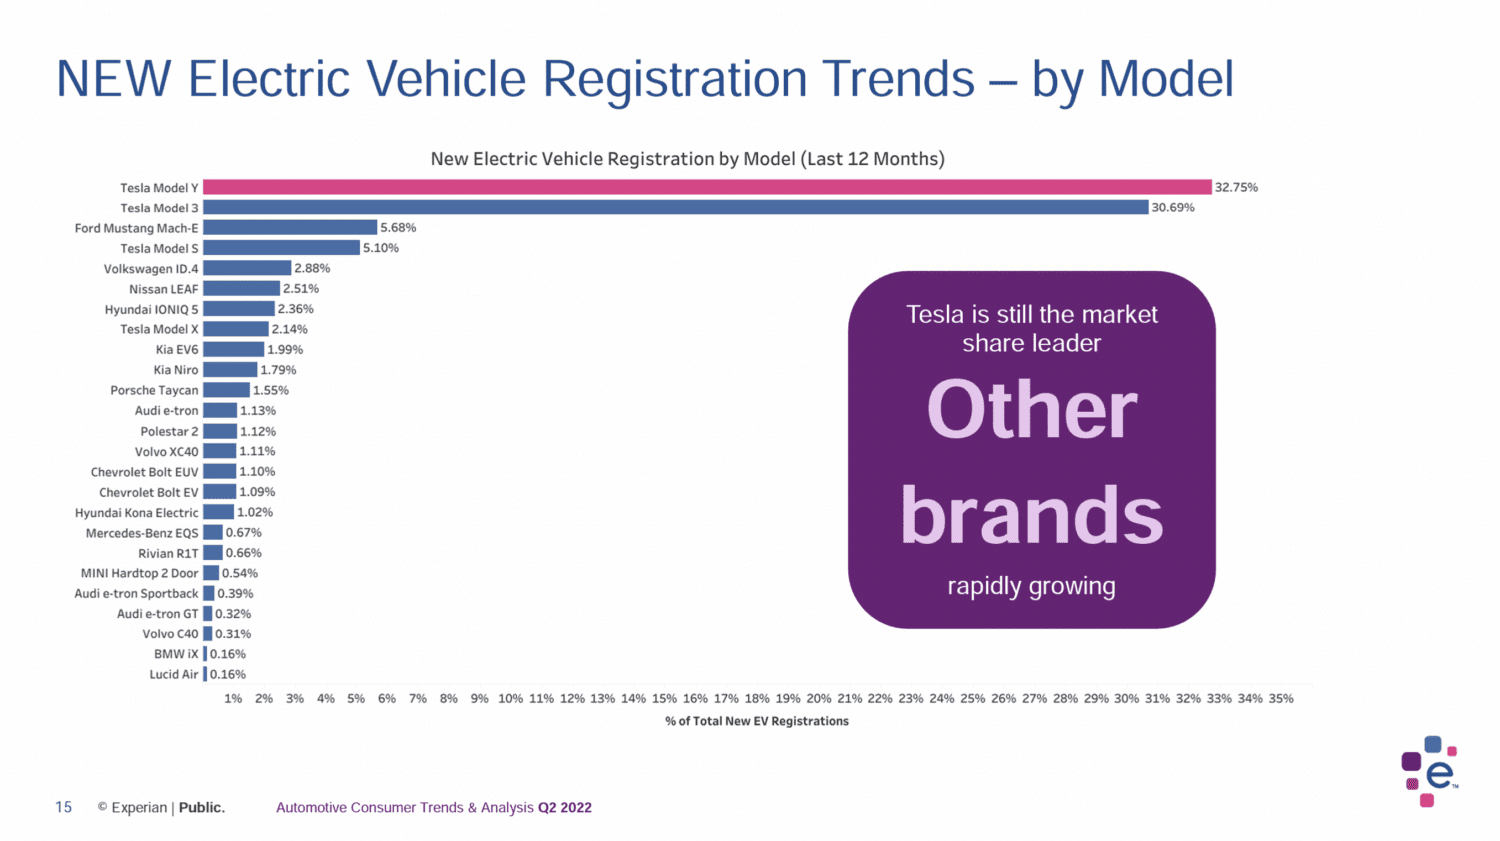This screenshot has width=1500, height=841.
Task: Click the 'Tesla Model X' row label
Action: [159, 329]
